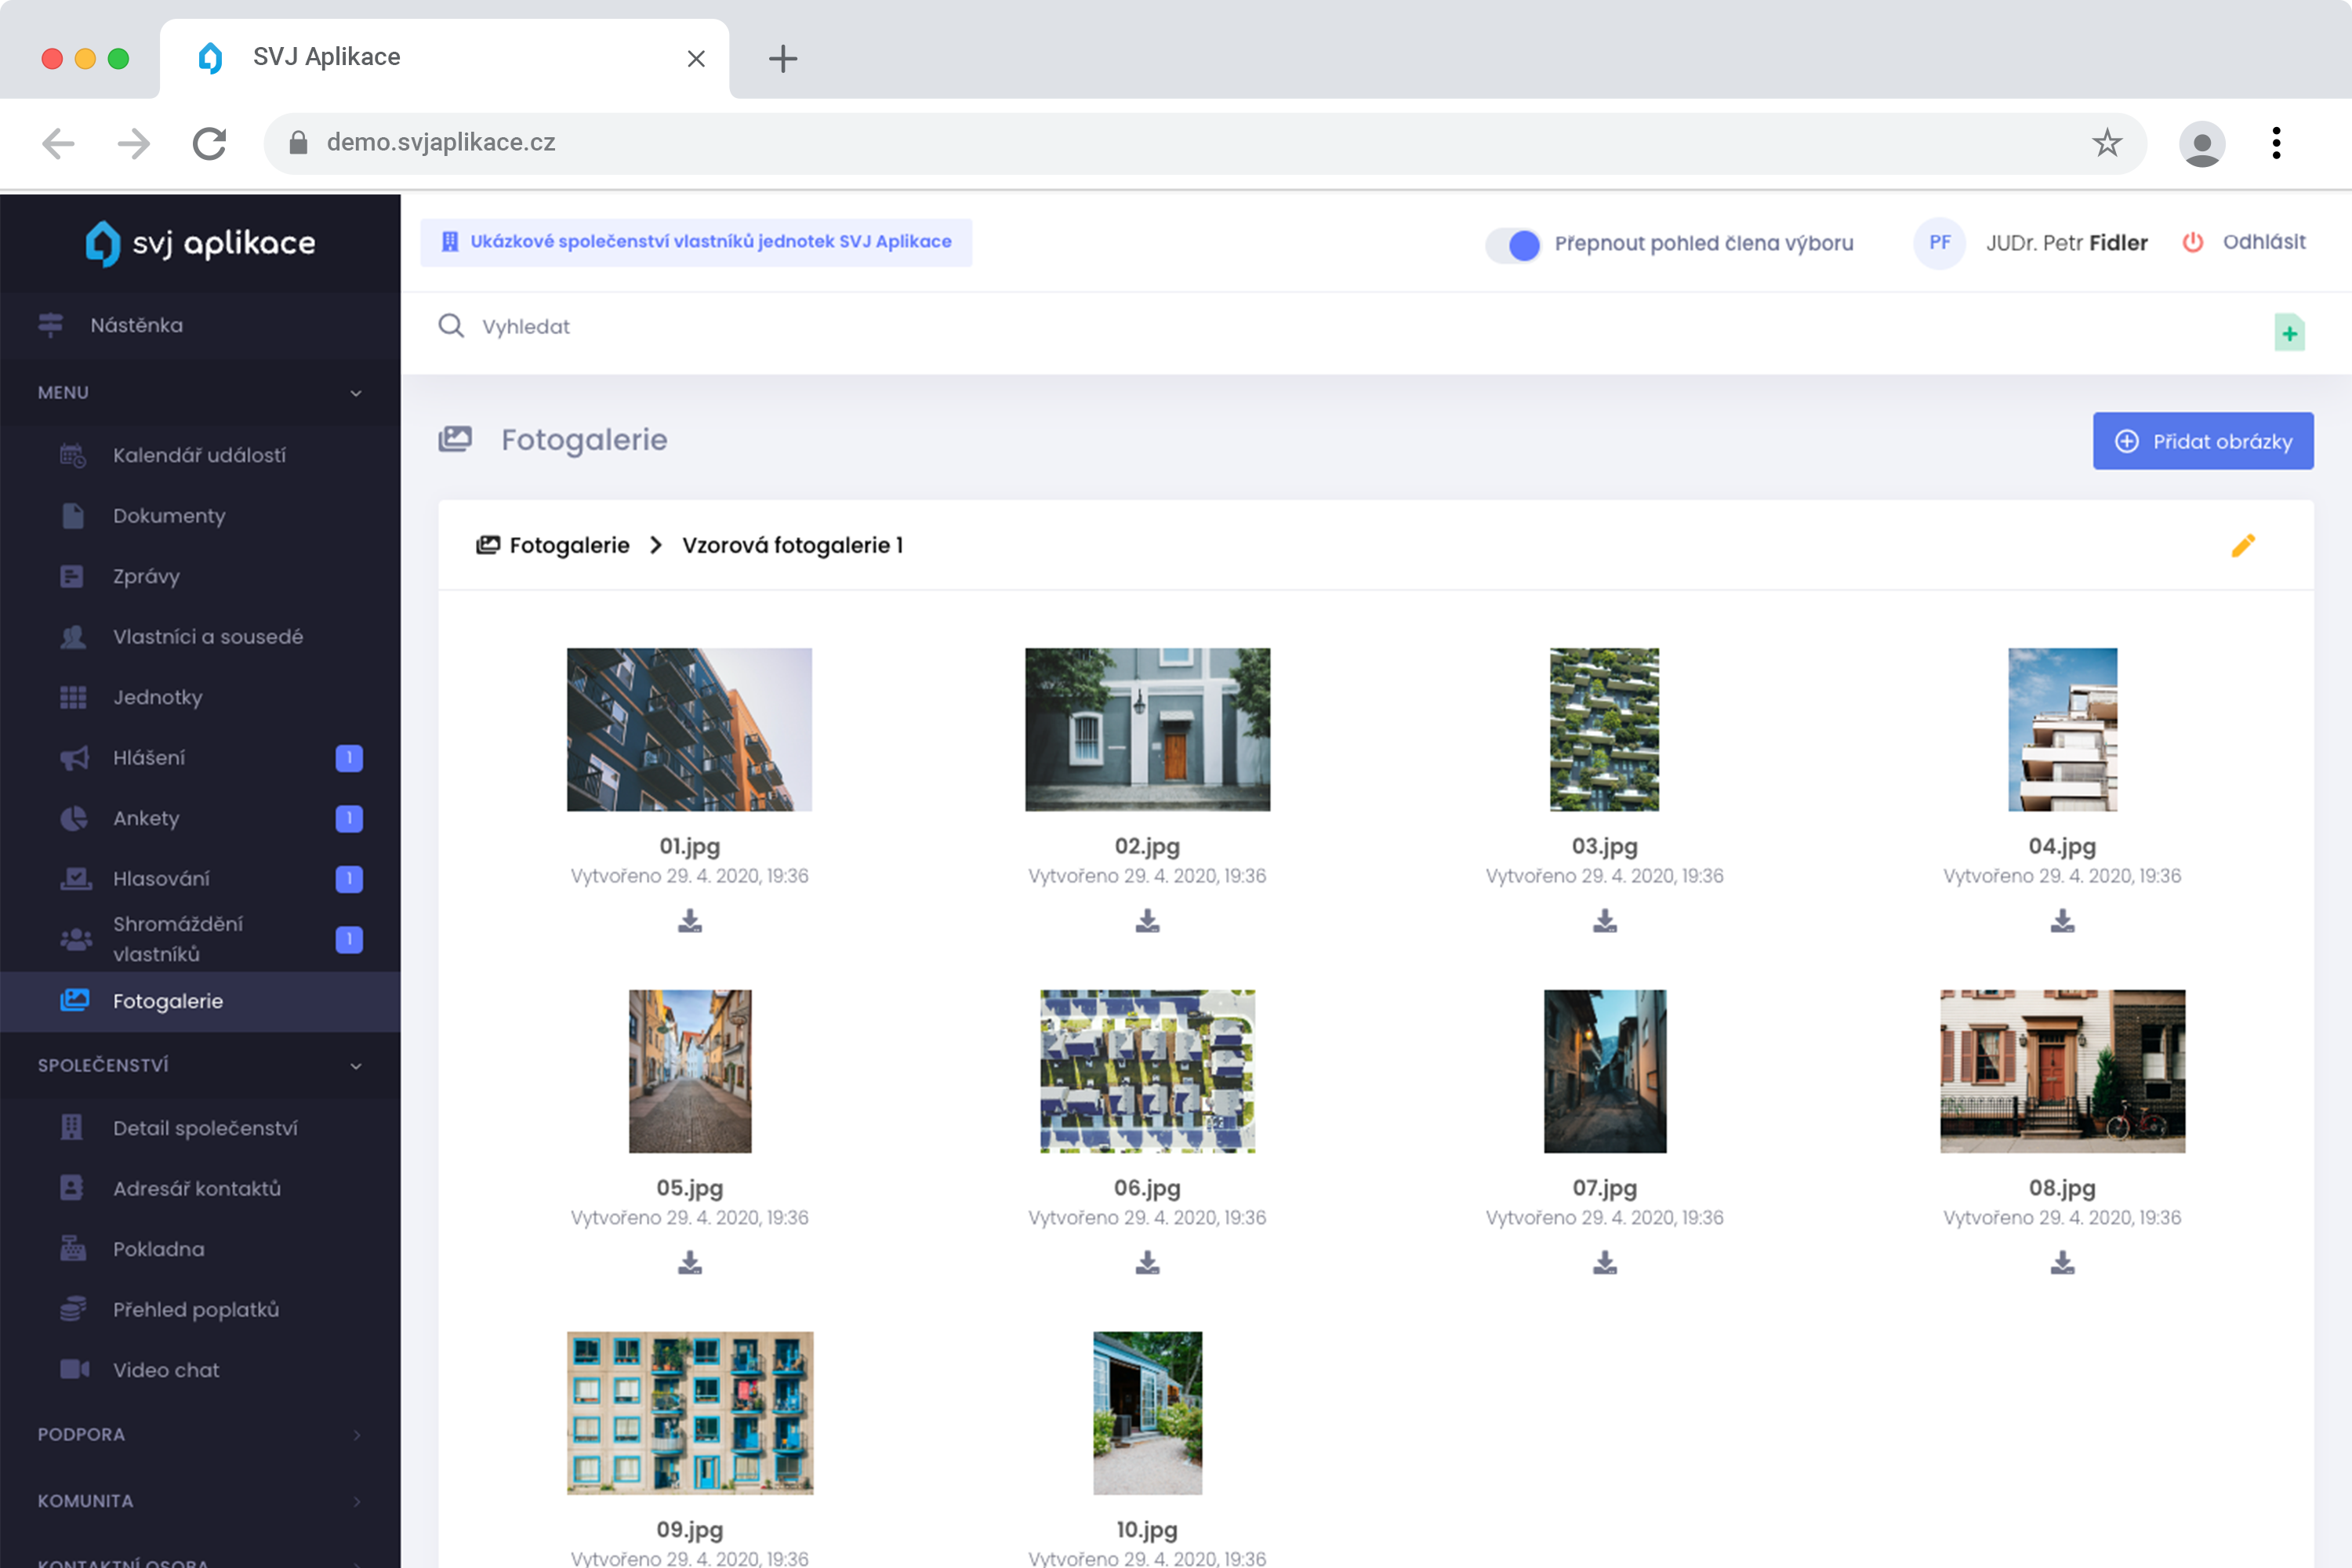Viewport: 2352px width, 1568px height.
Task: Expand the KOMUNITA sidebar section
Action: [356, 1501]
